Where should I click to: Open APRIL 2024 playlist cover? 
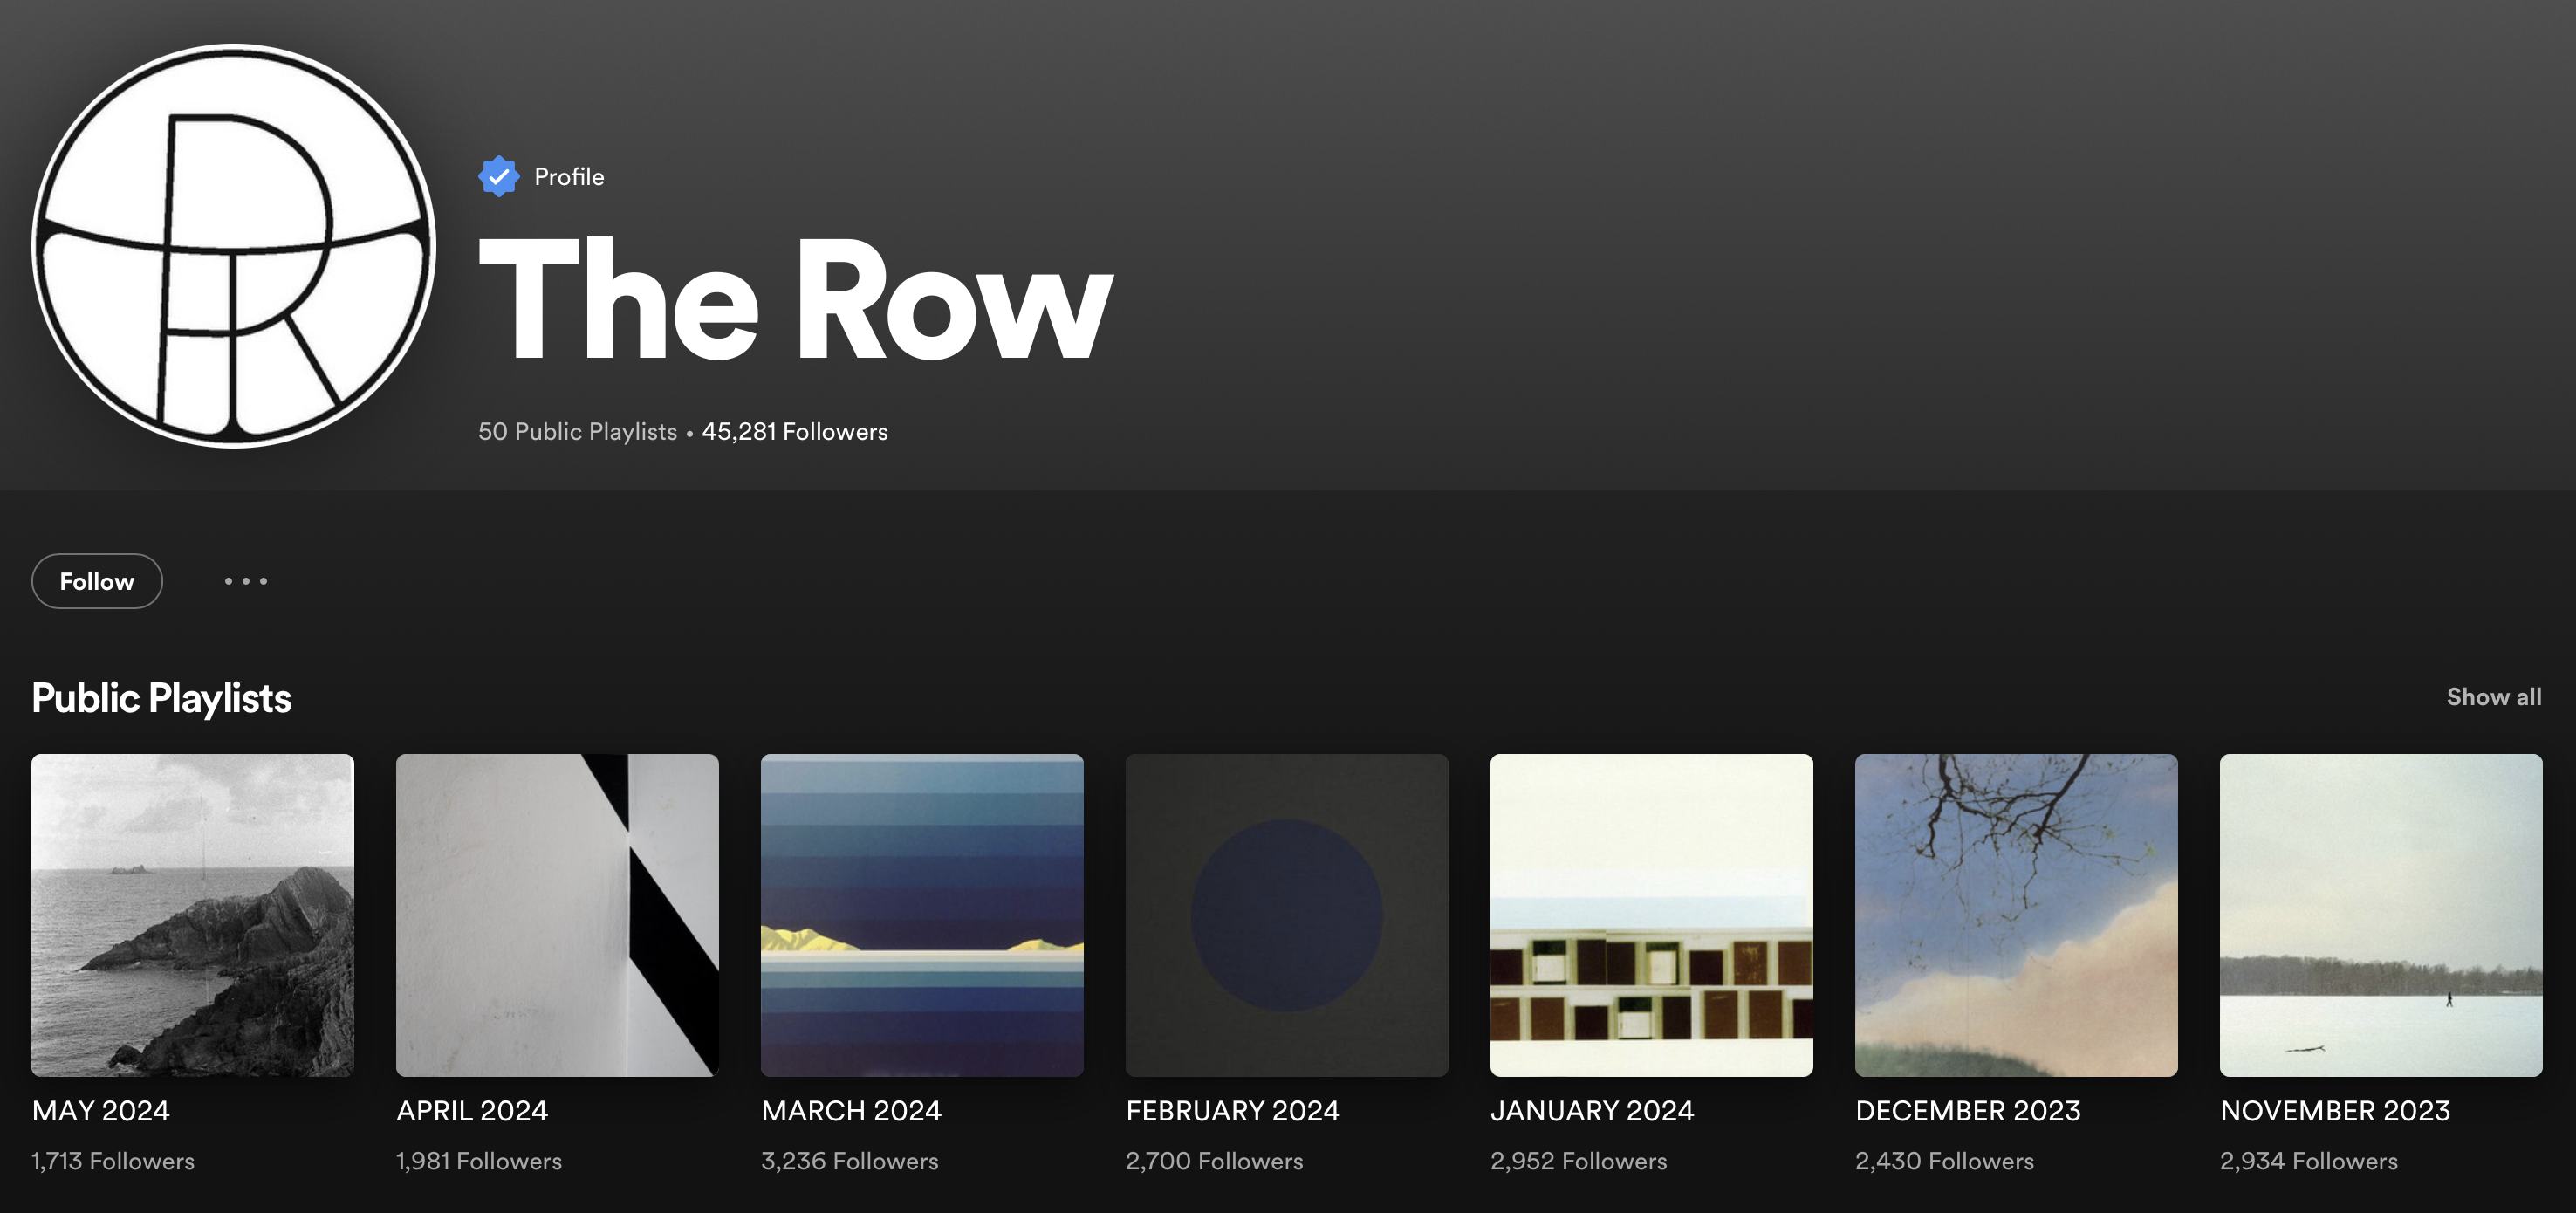point(557,915)
